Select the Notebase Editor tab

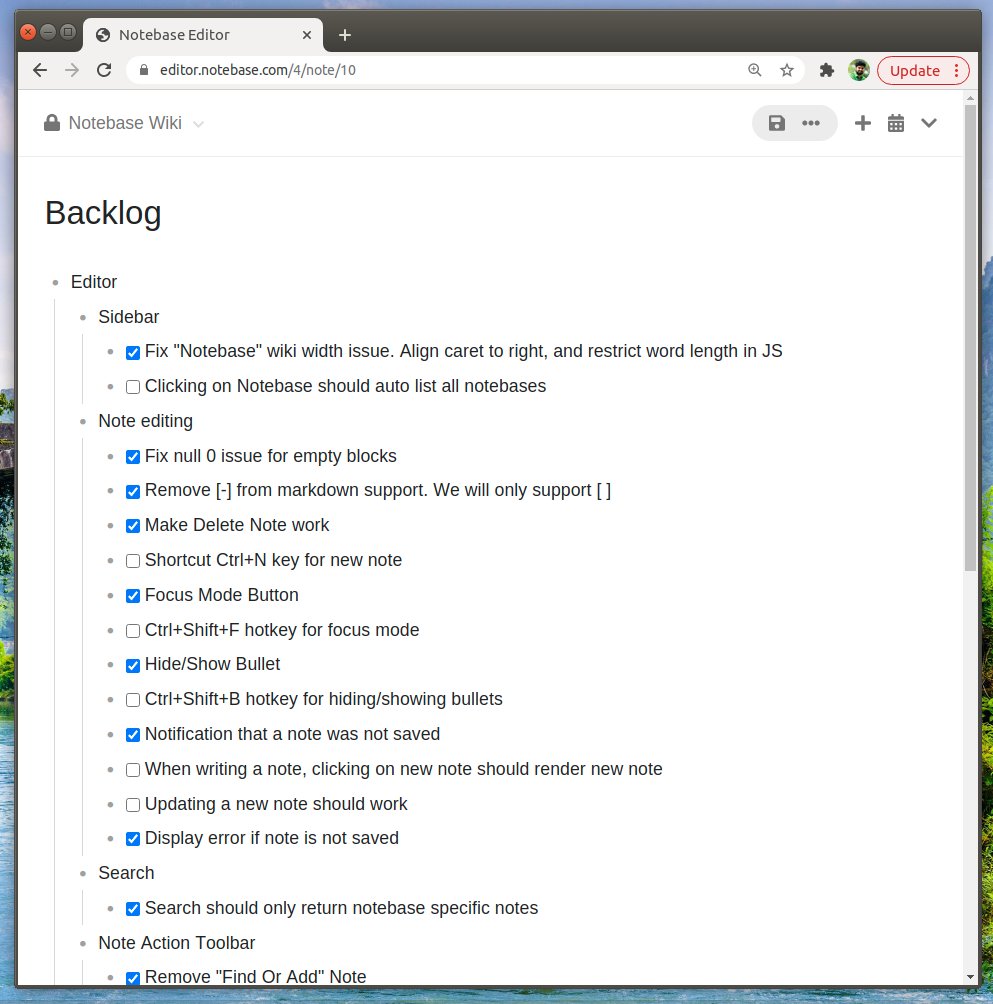(x=202, y=35)
